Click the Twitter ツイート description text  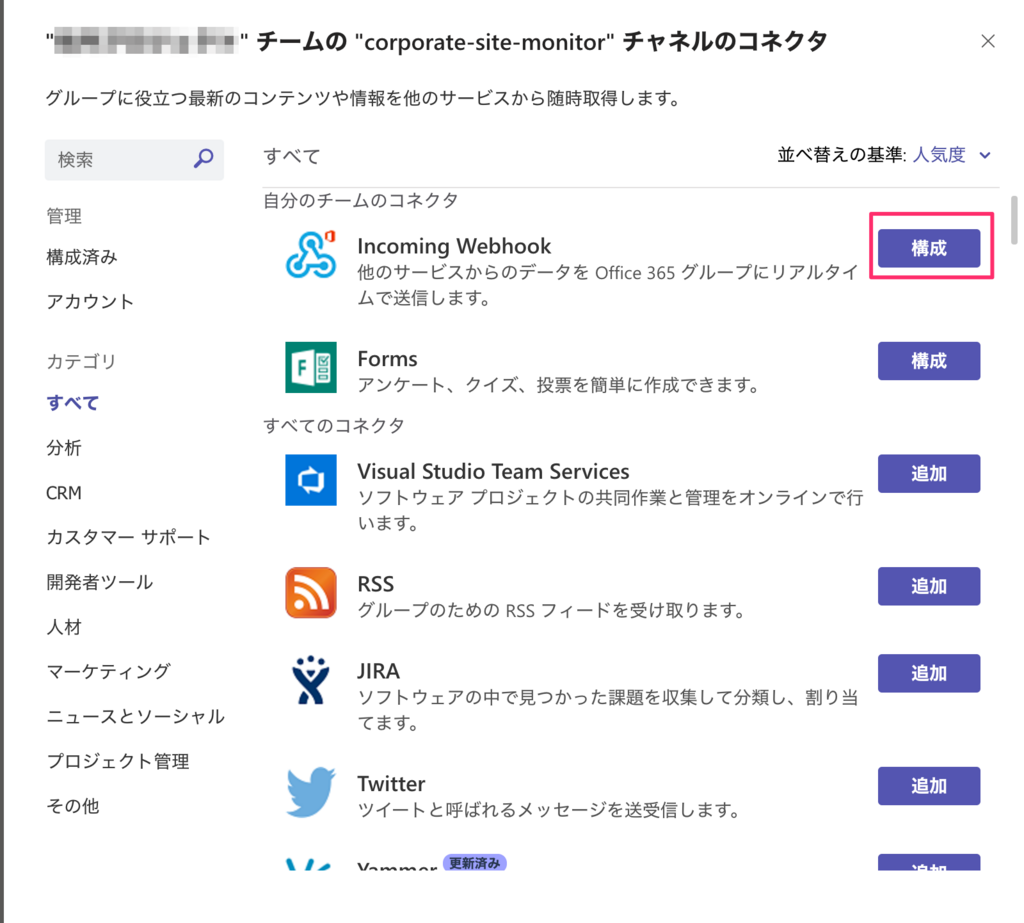pyautogui.click(x=549, y=810)
